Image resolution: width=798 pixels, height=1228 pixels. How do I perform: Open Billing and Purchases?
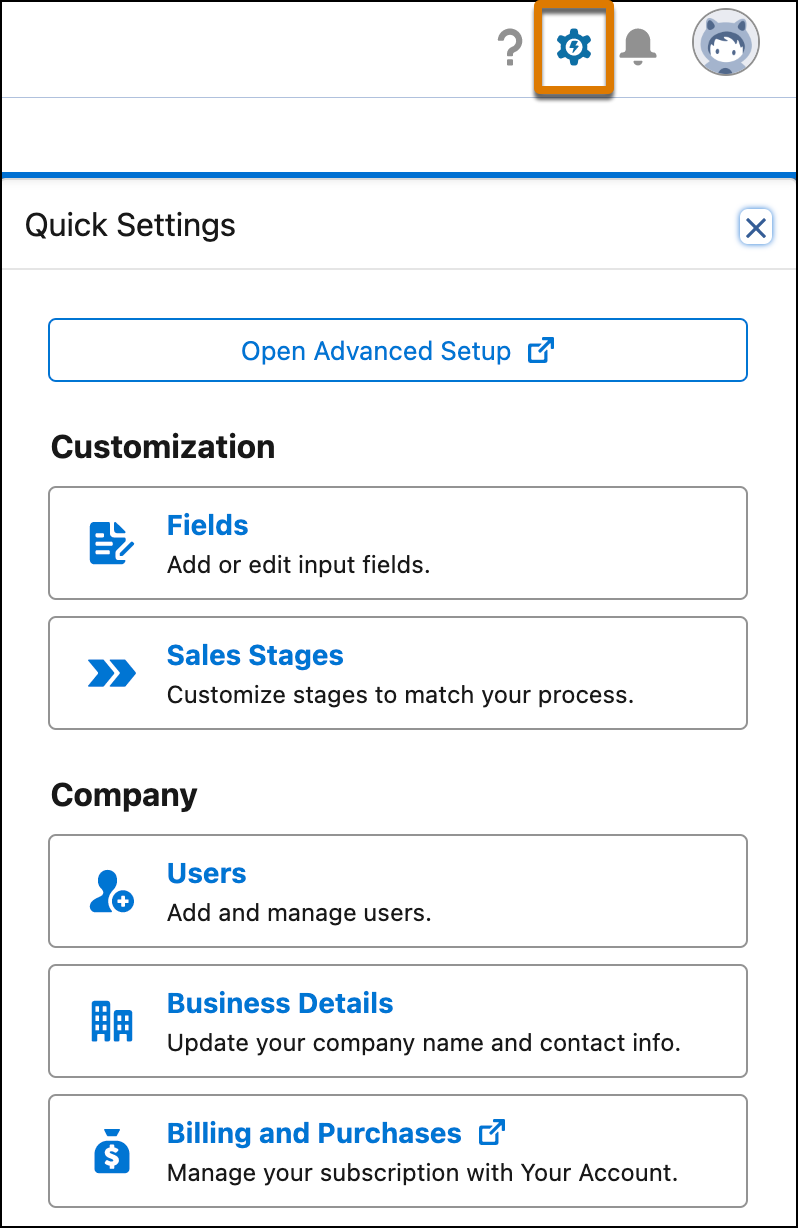[x=313, y=1132]
